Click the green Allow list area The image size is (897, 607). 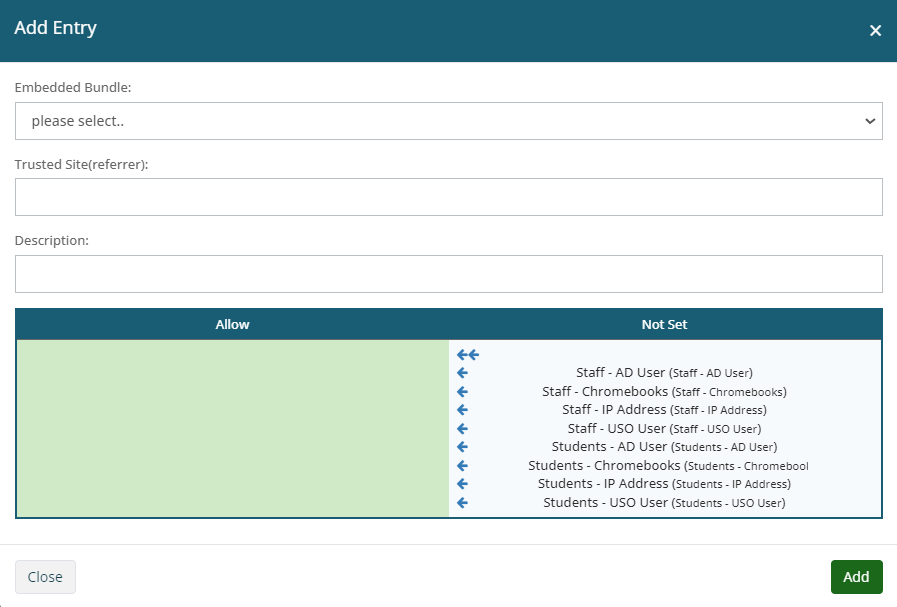tap(232, 428)
